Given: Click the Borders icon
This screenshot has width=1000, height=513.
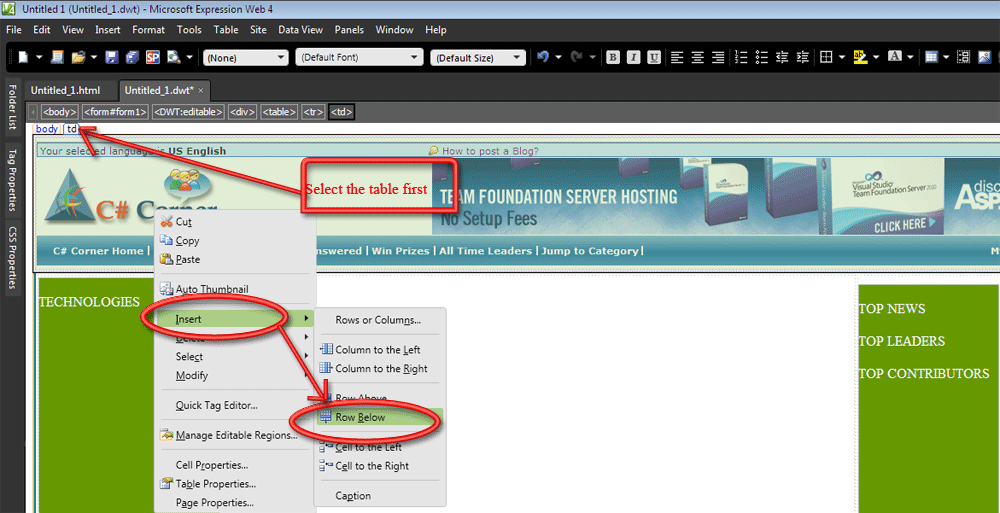Looking at the screenshot, I should (827, 57).
